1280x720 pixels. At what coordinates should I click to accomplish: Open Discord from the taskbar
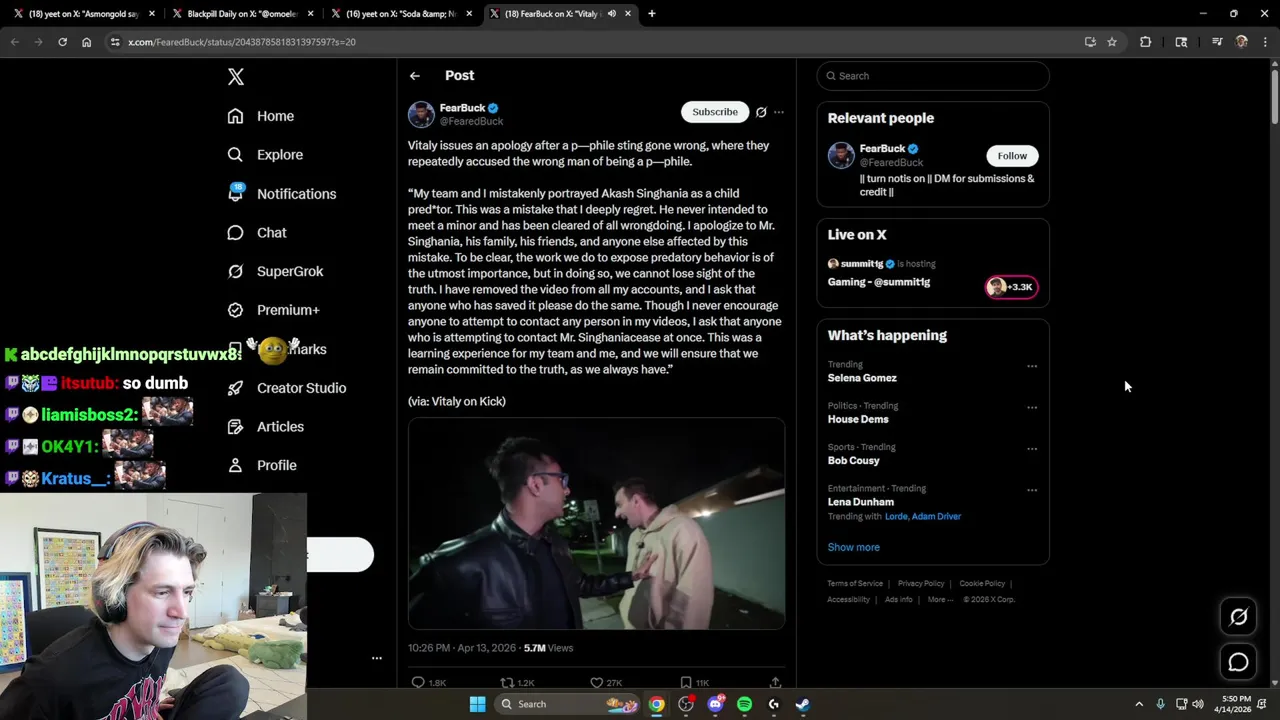pyautogui.click(x=715, y=704)
